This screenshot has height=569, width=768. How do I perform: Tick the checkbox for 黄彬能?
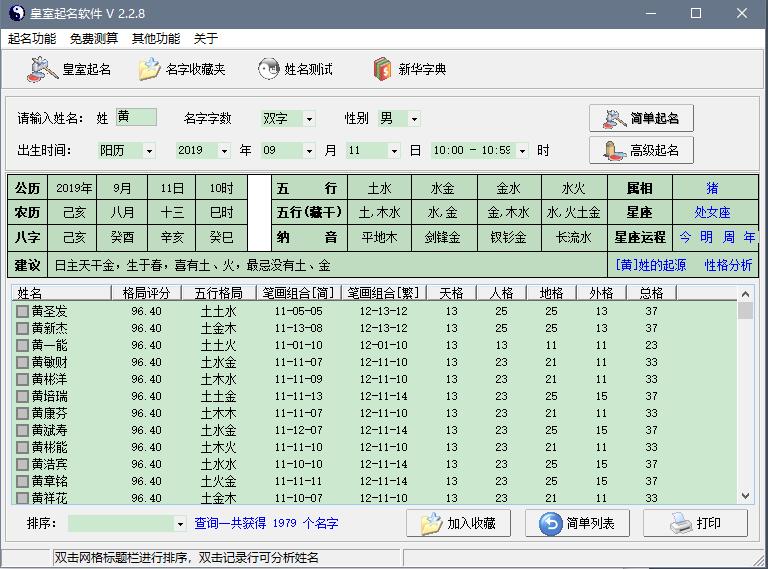[22, 448]
